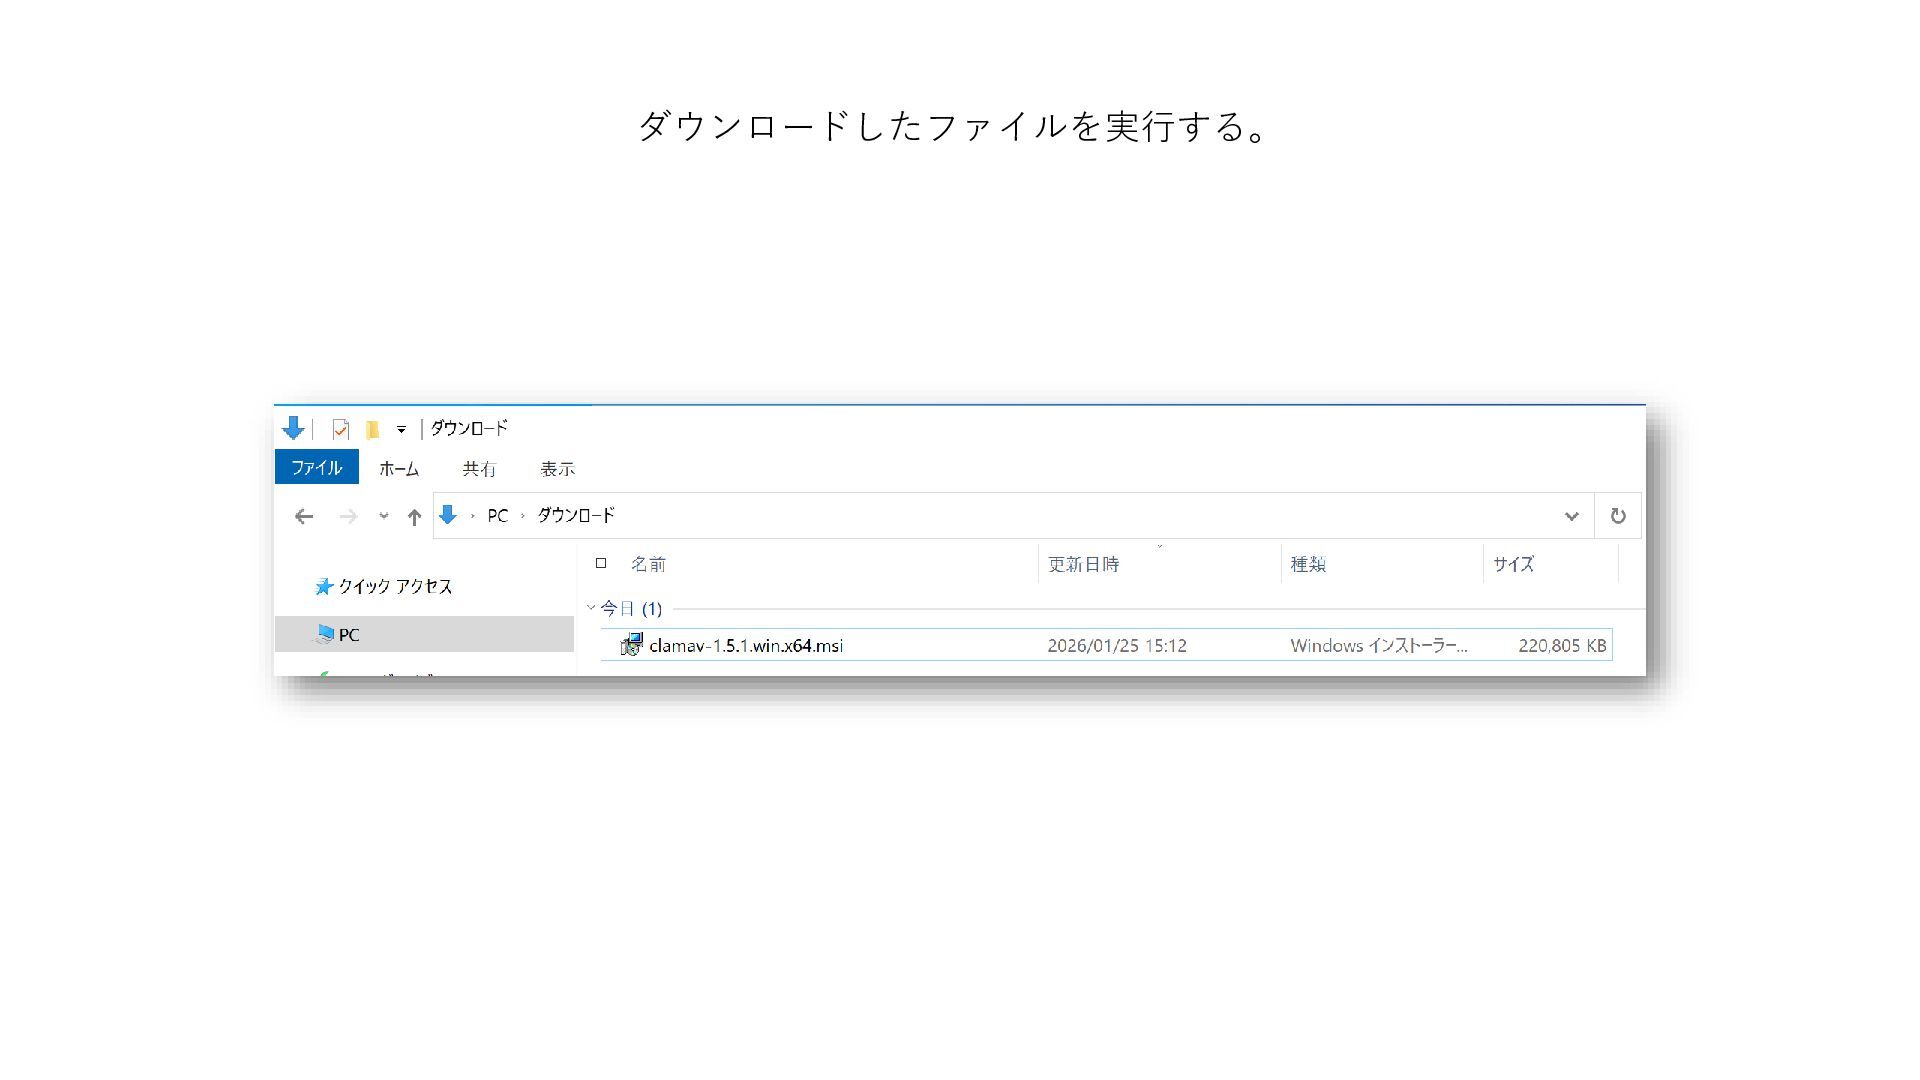Expand the recent locations dropdown arrow
Viewport: 1920px width, 1080px height.
[x=383, y=516]
